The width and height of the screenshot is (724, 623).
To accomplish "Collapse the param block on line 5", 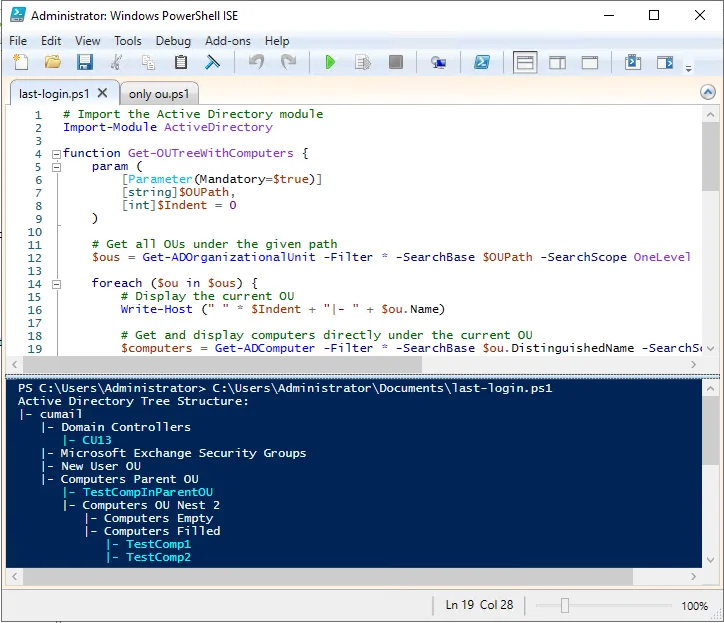I will pos(56,167).
